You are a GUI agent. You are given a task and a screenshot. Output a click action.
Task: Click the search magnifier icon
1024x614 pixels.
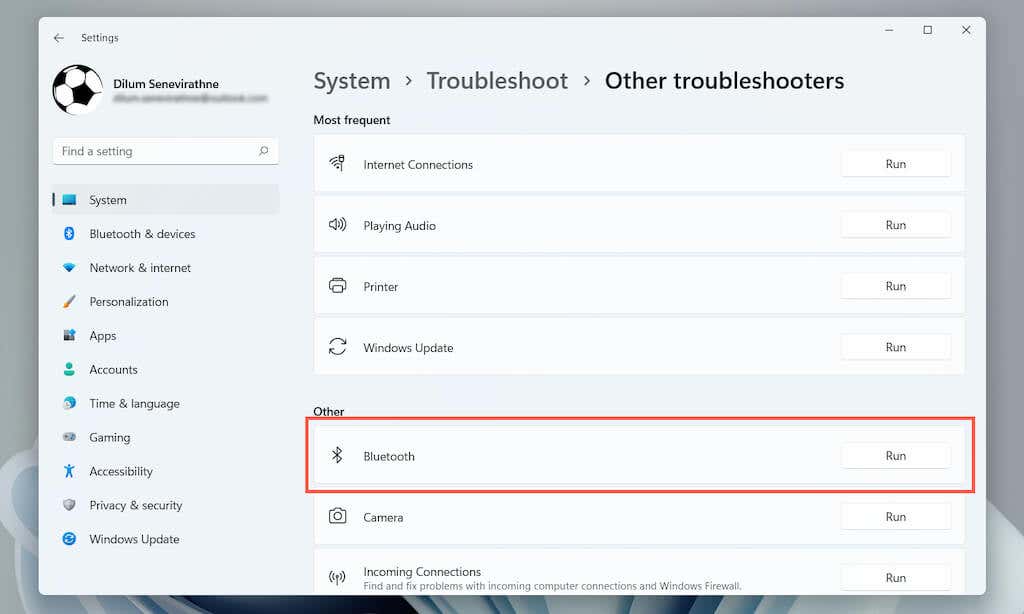pos(264,151)
